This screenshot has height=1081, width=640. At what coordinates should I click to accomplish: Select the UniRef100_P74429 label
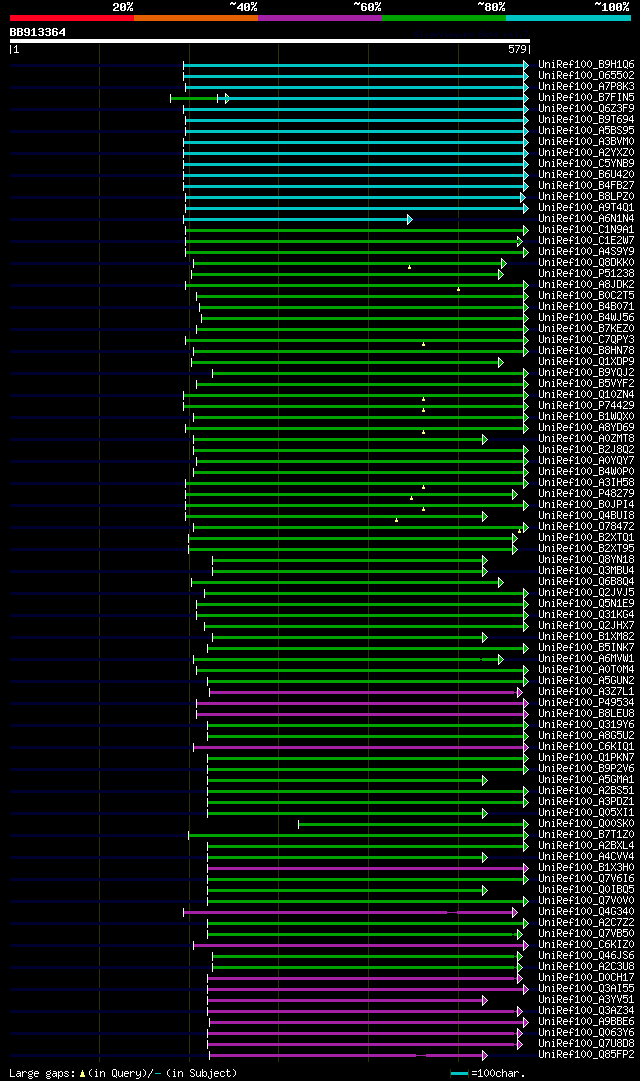586,406
